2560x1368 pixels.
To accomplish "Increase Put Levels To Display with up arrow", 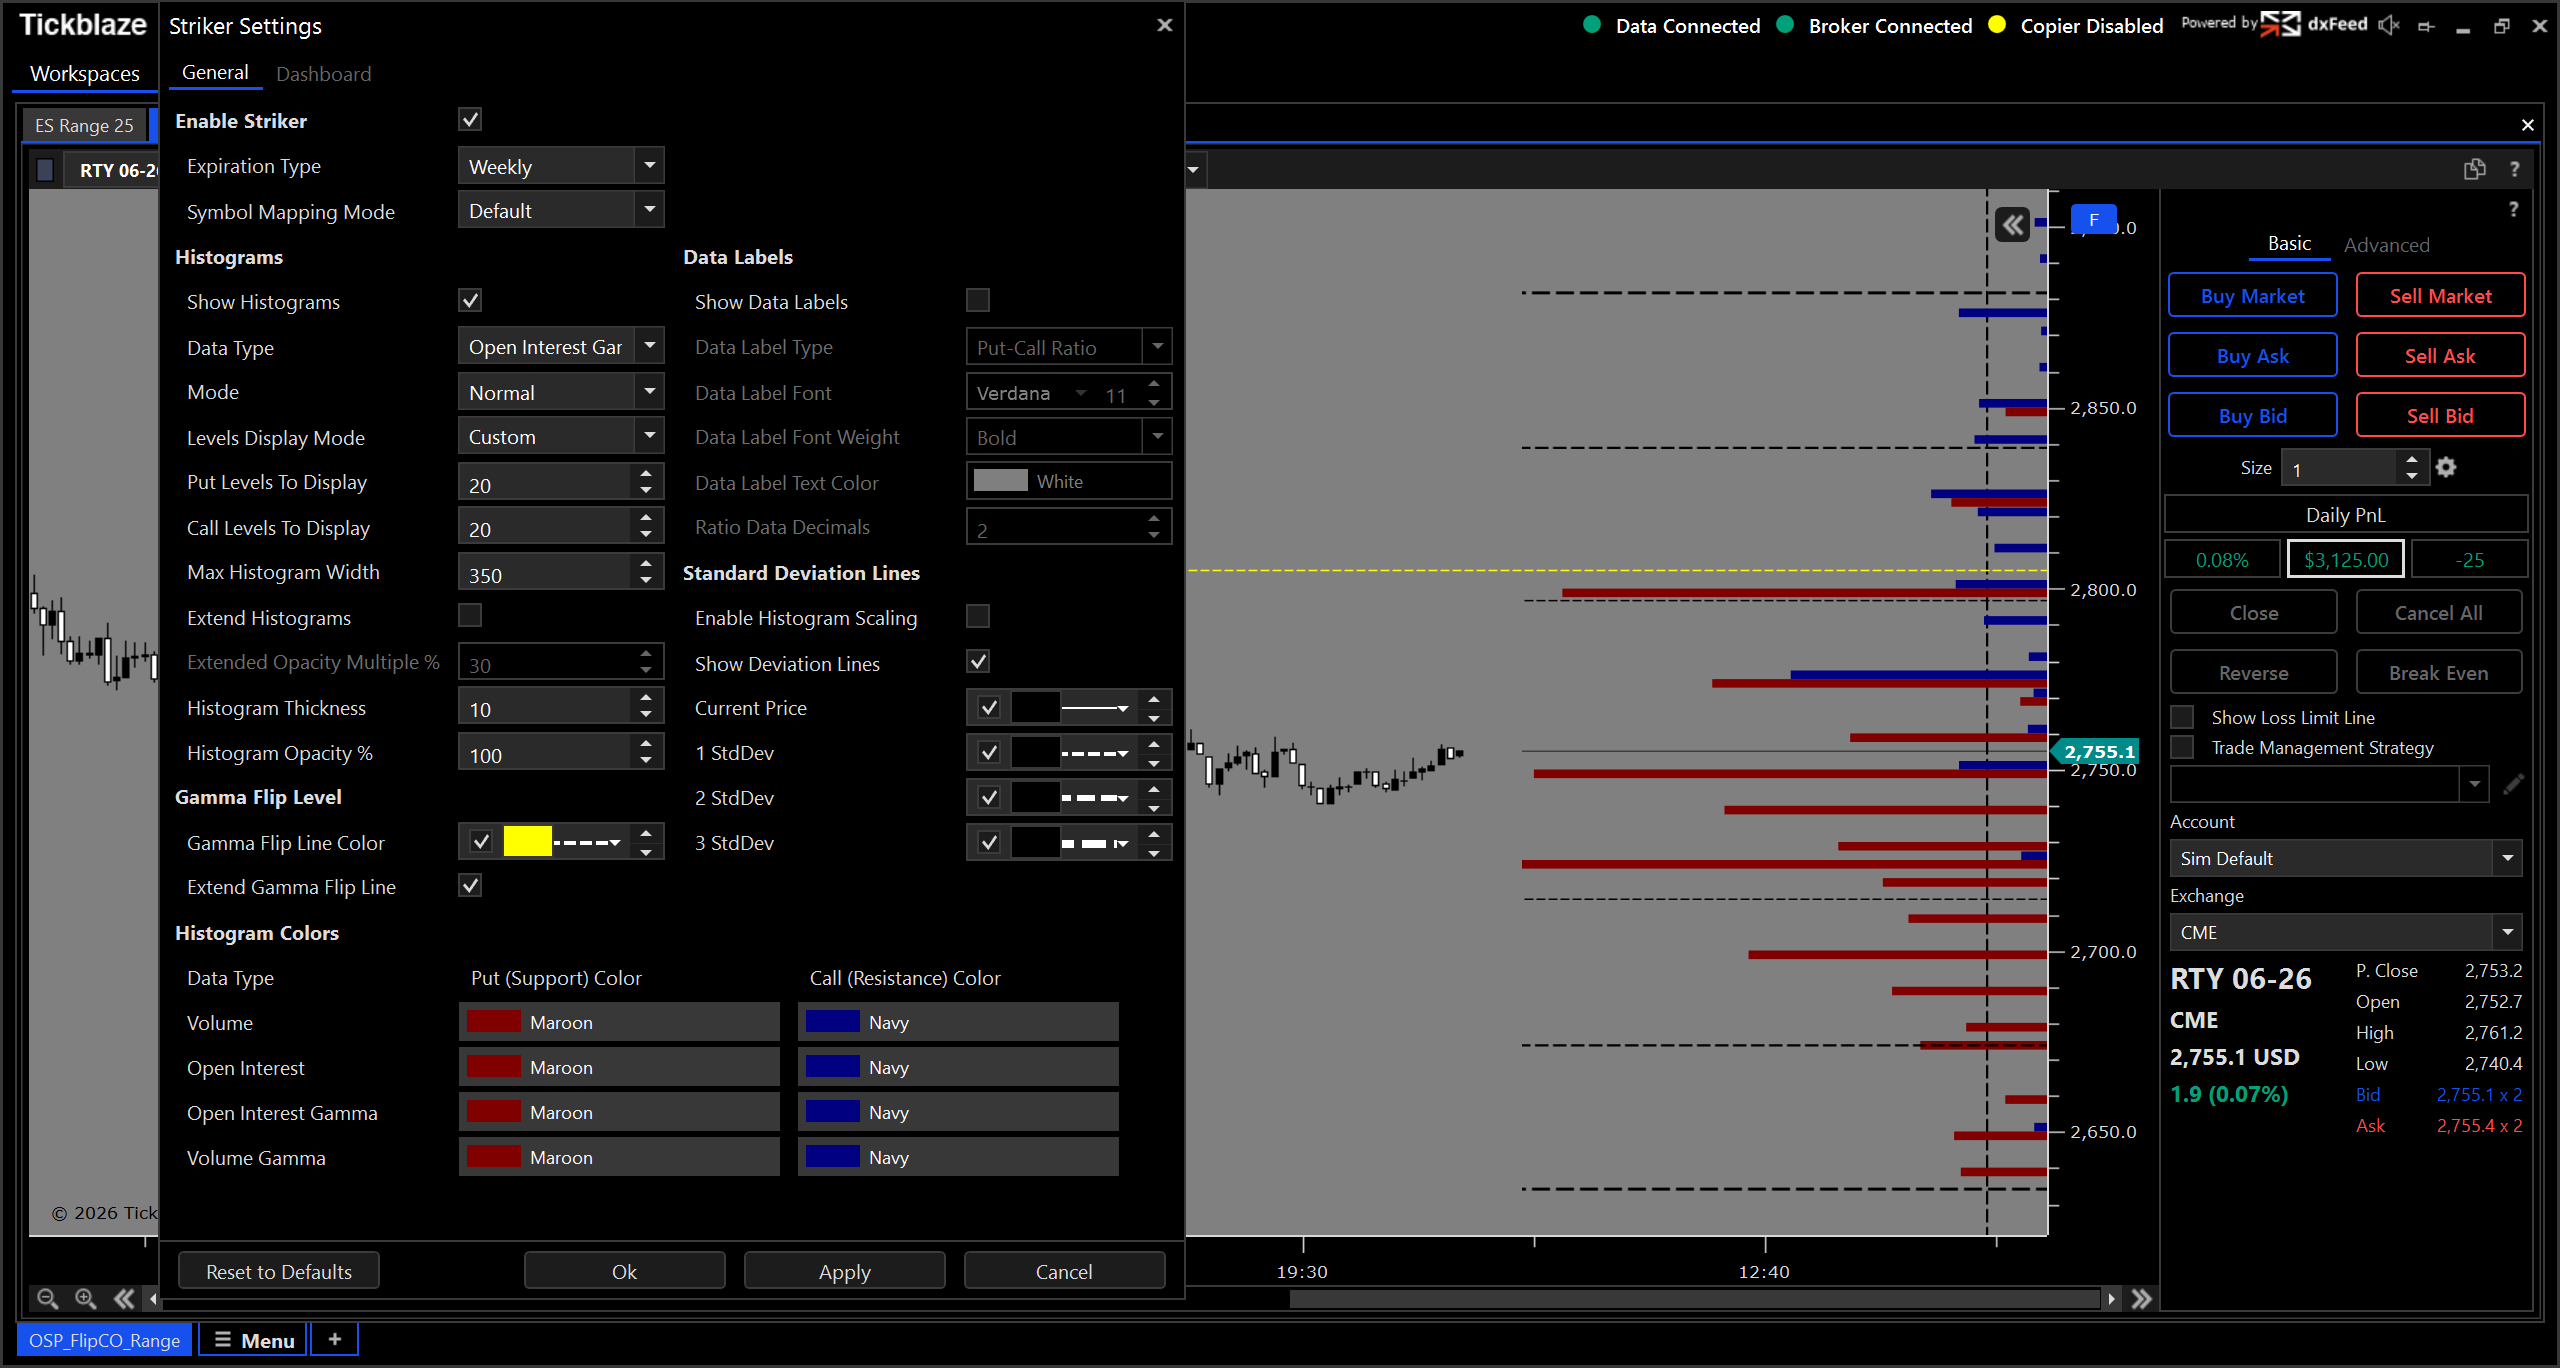I will coord(646,473).
